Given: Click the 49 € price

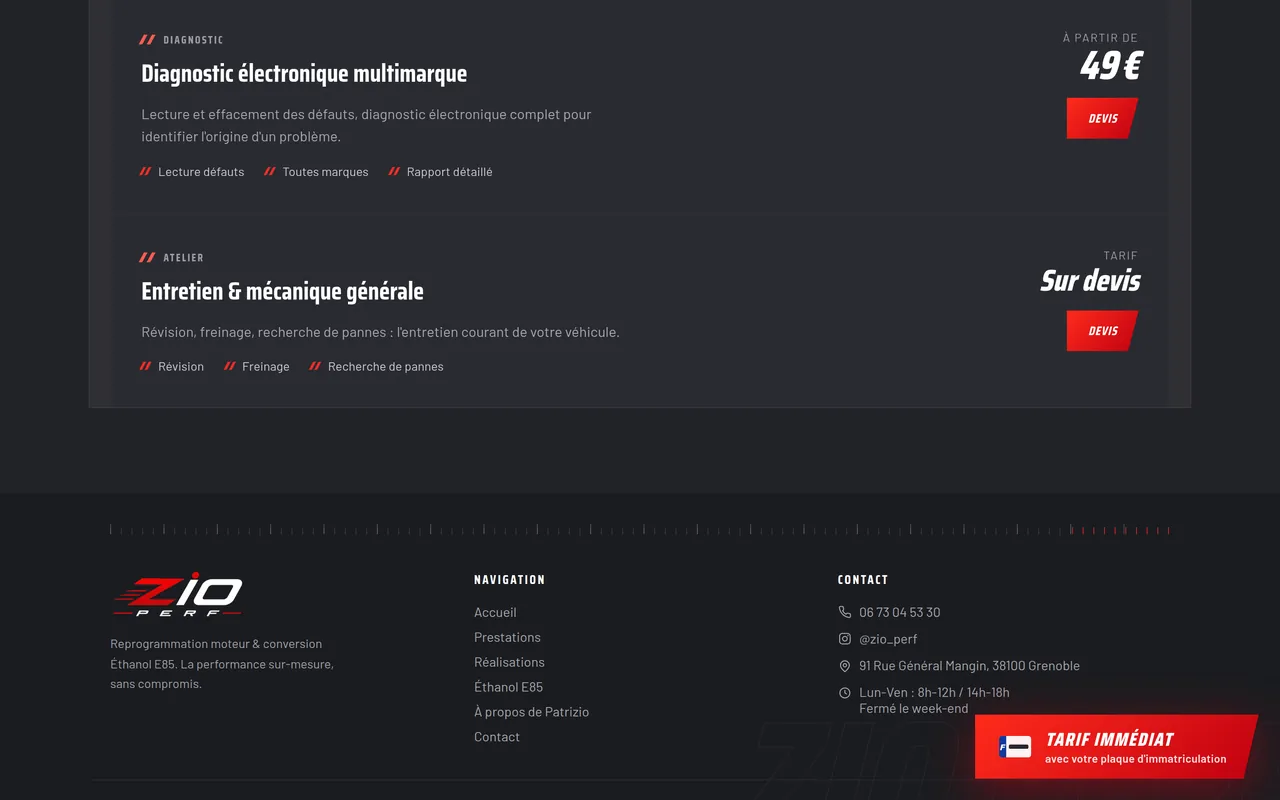Looking at the screenshot, I should [1110, 66].
